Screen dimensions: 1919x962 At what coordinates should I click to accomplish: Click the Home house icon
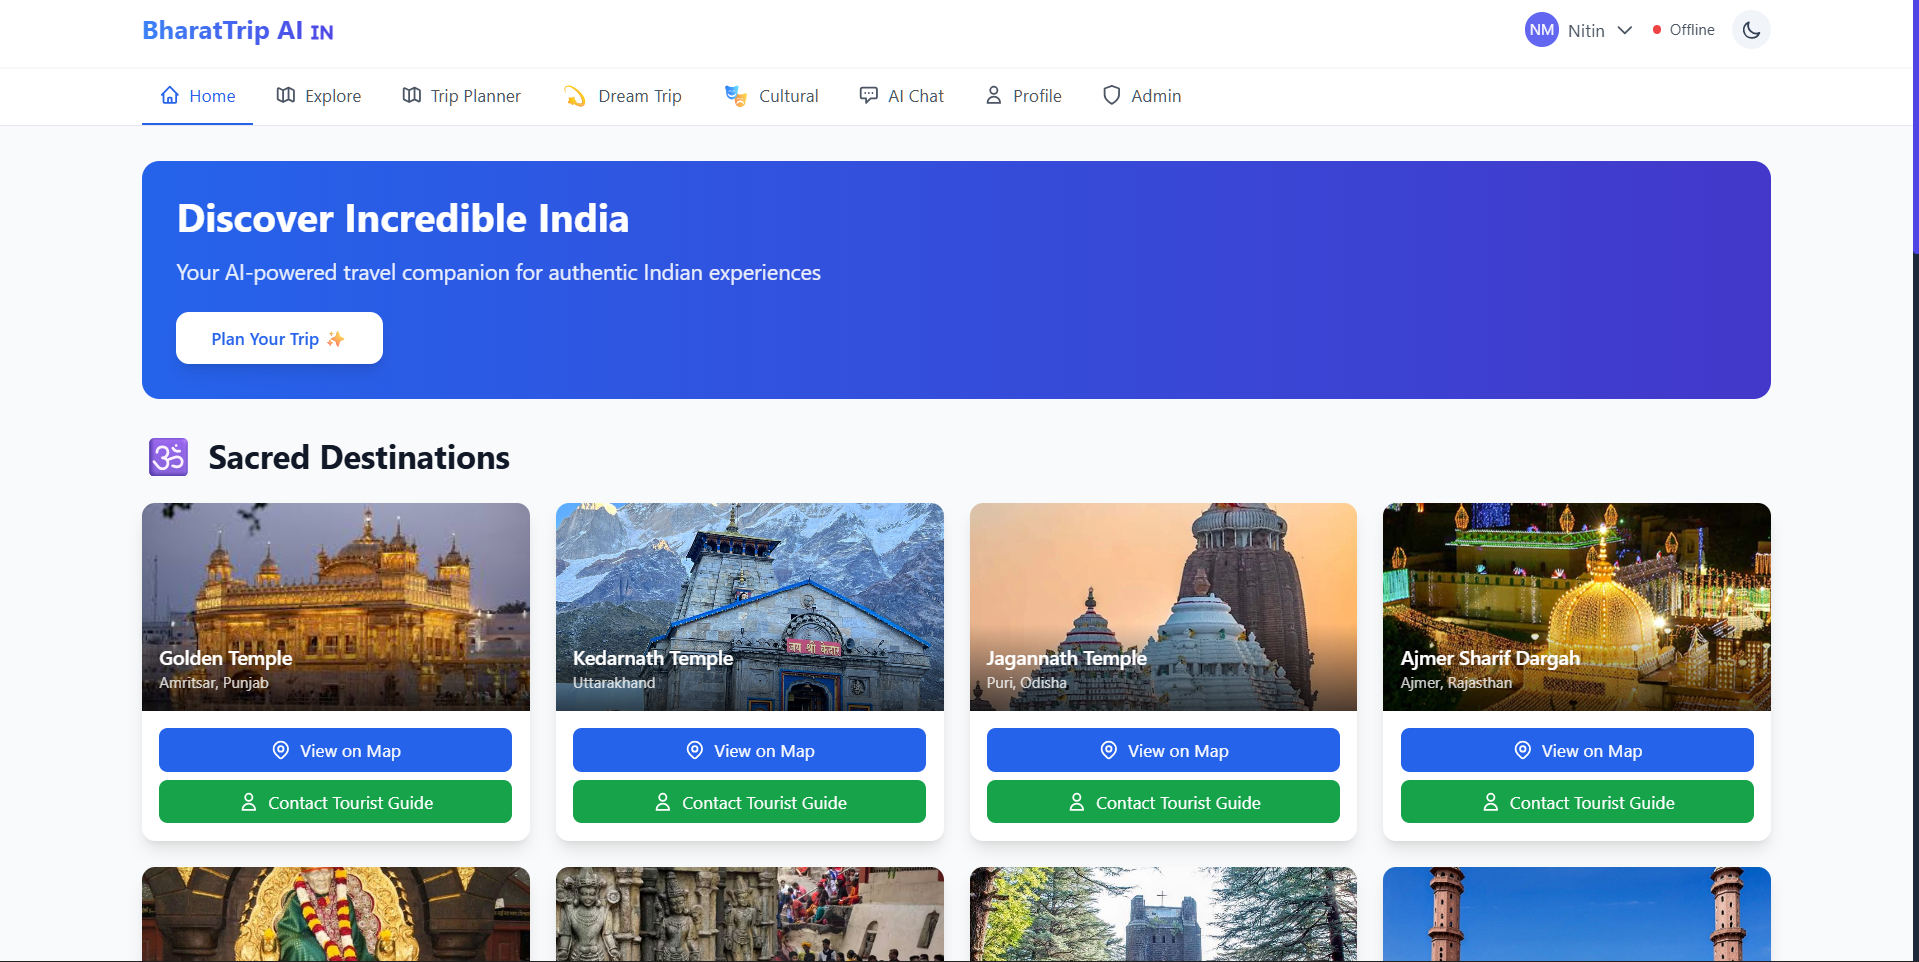click(170, 95)
